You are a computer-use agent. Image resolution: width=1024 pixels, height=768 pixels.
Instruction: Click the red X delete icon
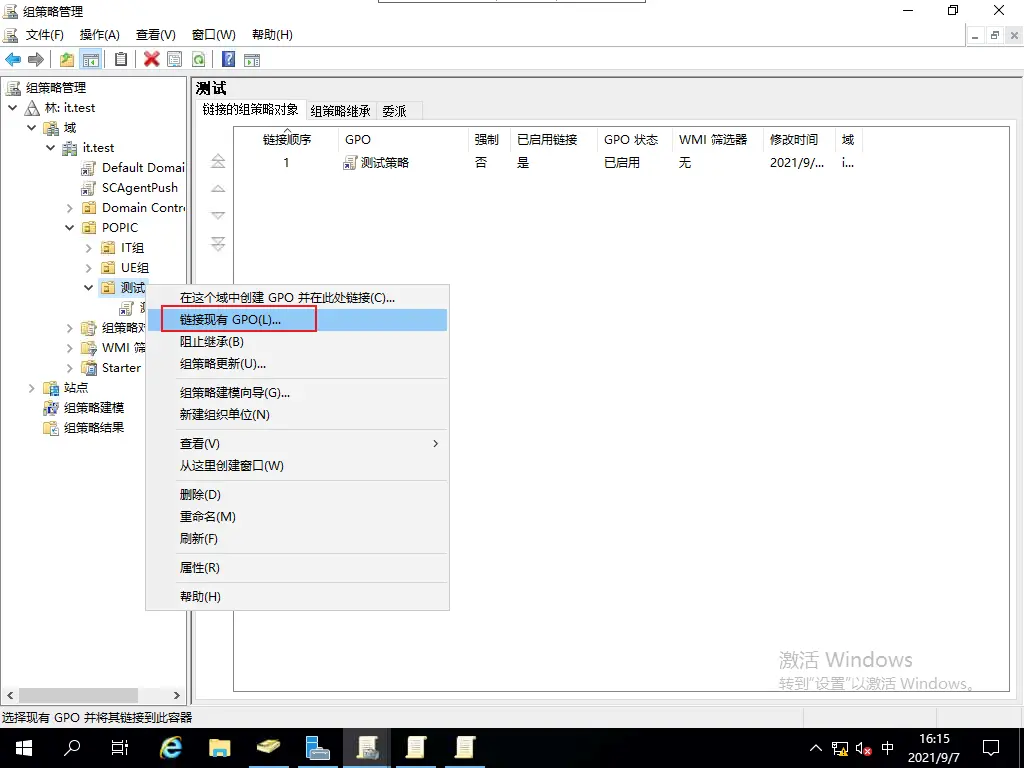point(150,59)
